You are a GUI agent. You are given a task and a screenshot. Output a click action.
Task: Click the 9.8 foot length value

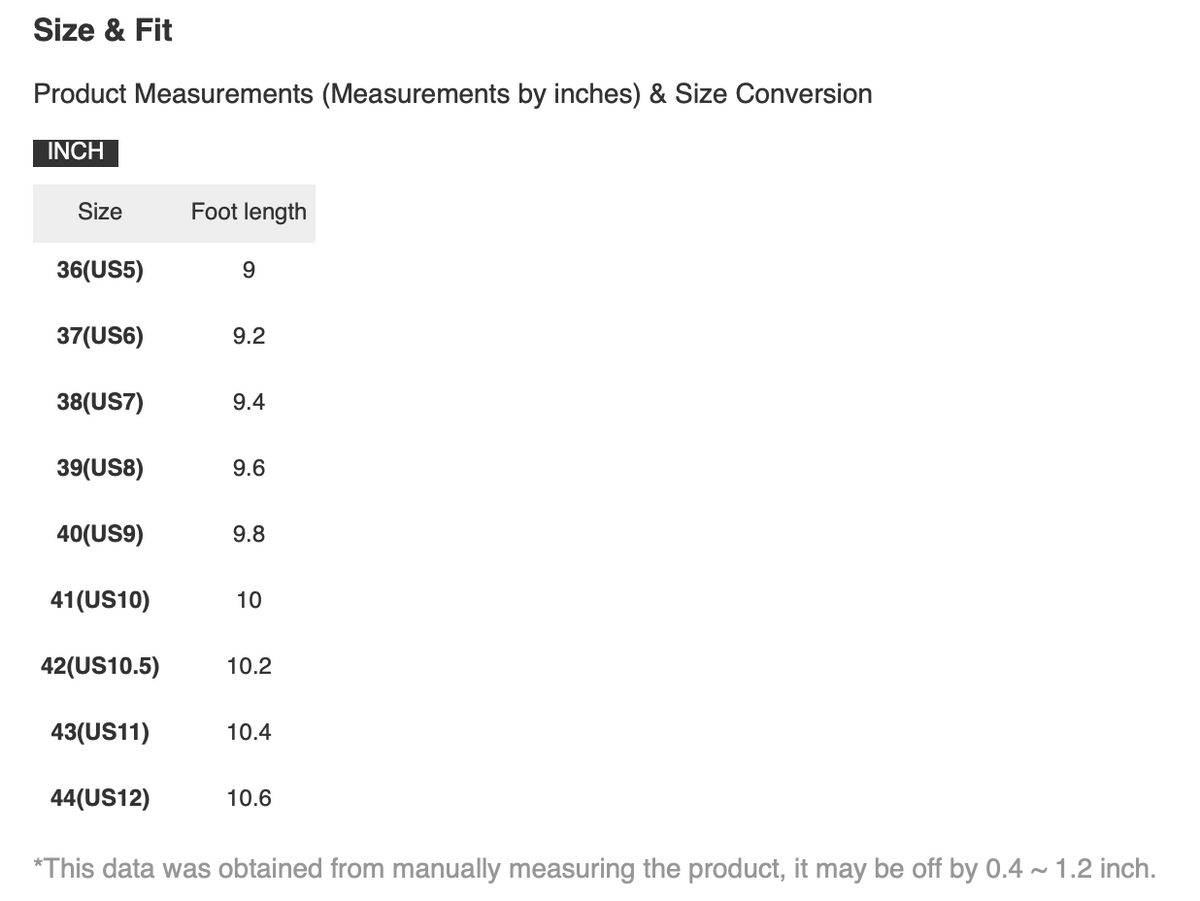tap(249, 535)
